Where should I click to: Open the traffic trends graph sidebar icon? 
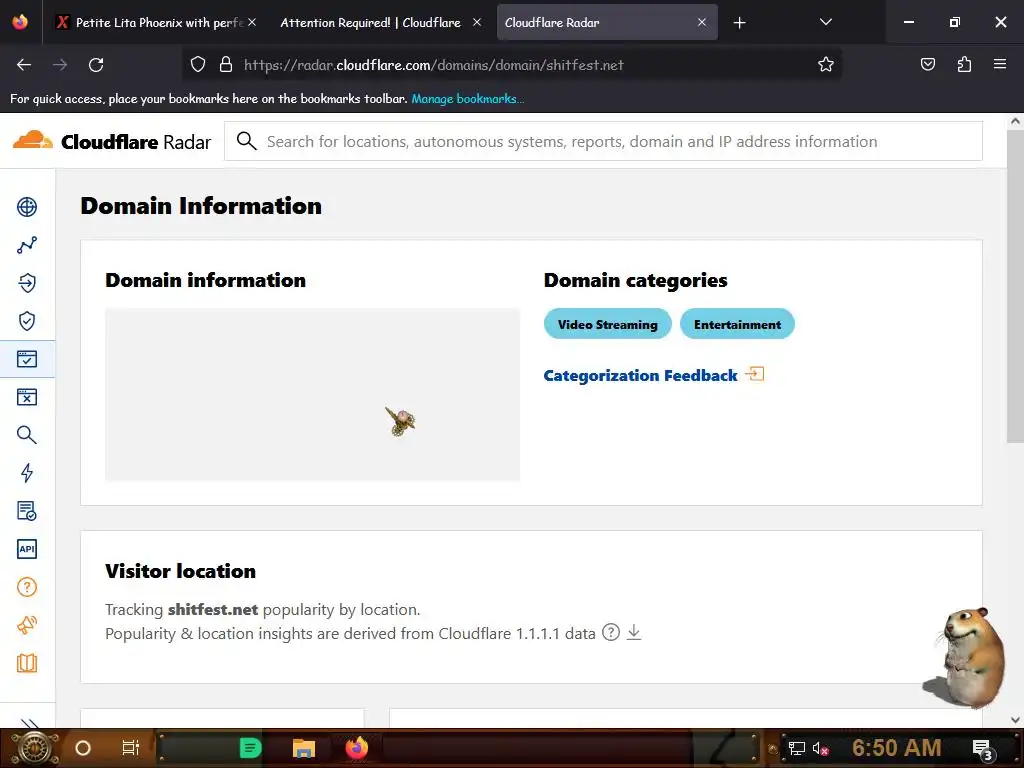(27, 245)
